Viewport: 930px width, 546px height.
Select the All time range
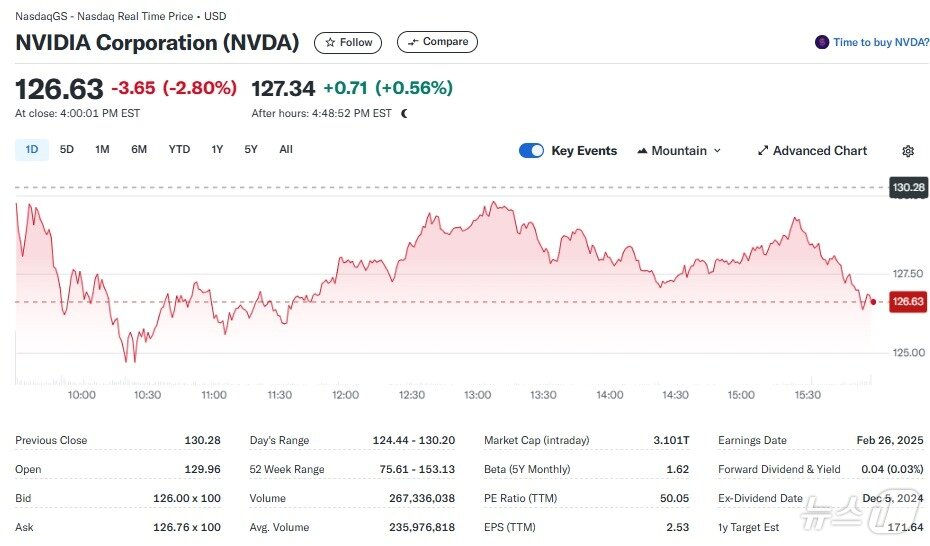[286, 150]
